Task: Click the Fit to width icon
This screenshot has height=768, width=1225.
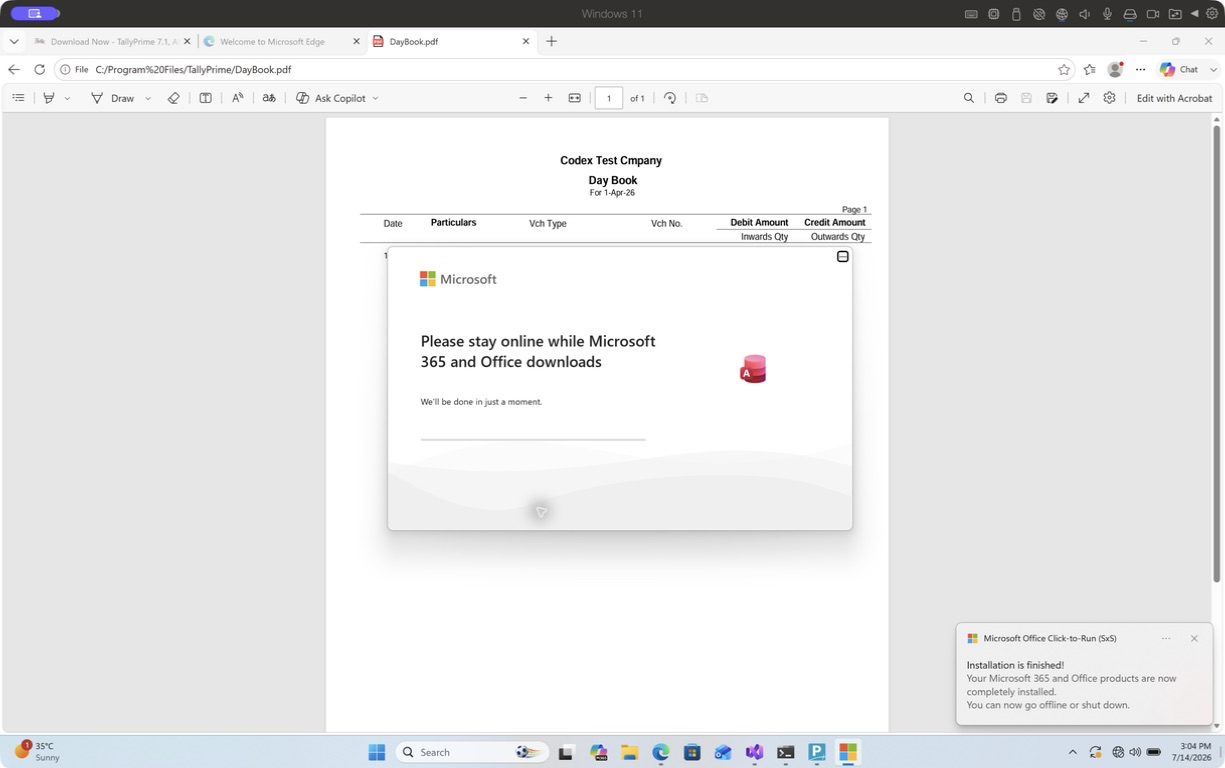Action: click(574, 98)
